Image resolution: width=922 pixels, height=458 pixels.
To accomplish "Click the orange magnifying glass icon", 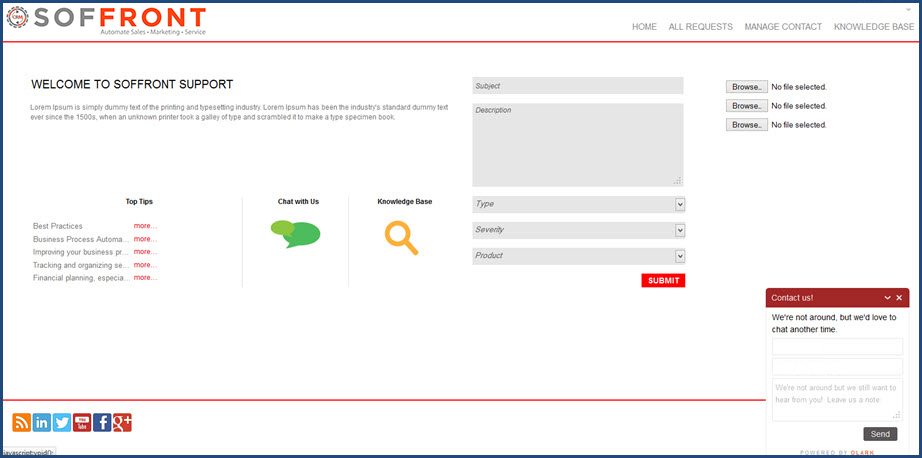I will 401,238.
